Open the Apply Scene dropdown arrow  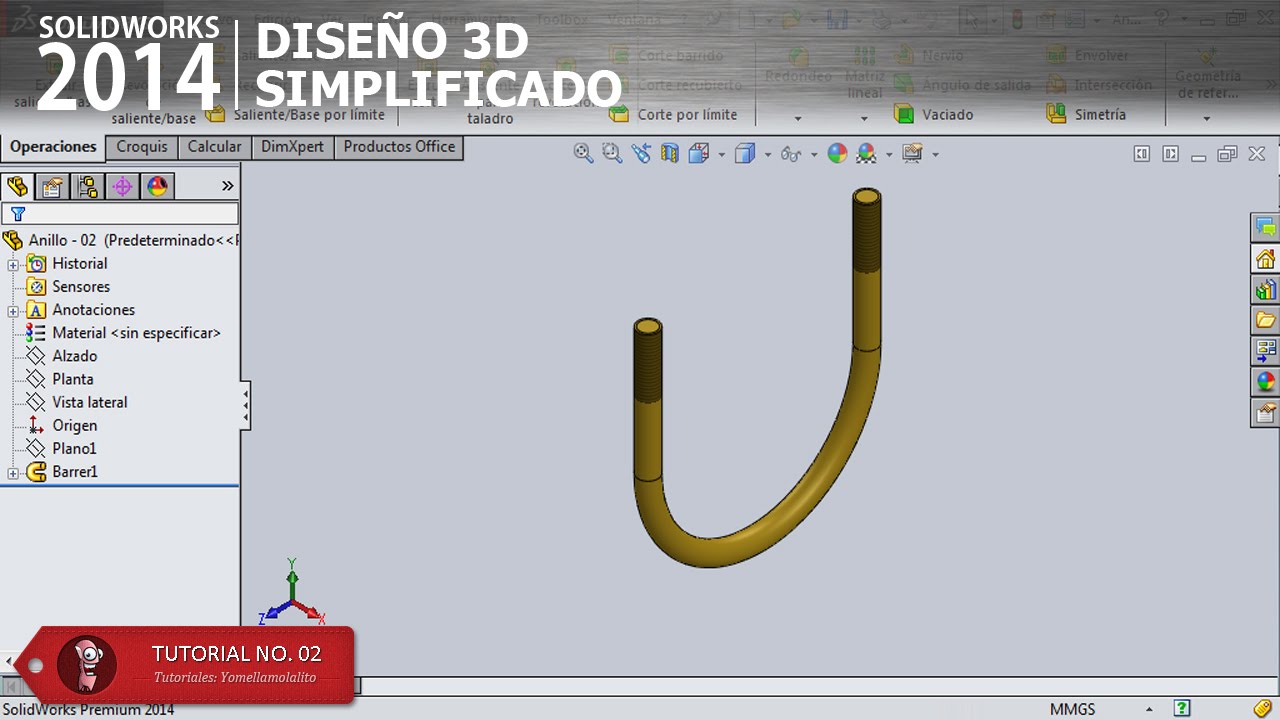889,154
